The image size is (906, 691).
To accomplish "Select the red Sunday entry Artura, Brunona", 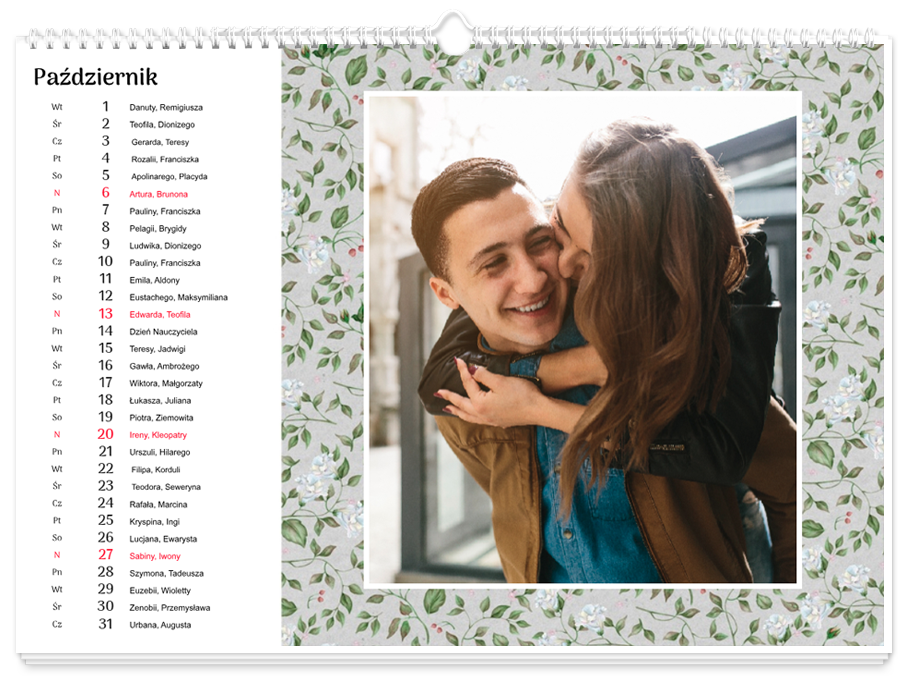I will click(158, 194).
